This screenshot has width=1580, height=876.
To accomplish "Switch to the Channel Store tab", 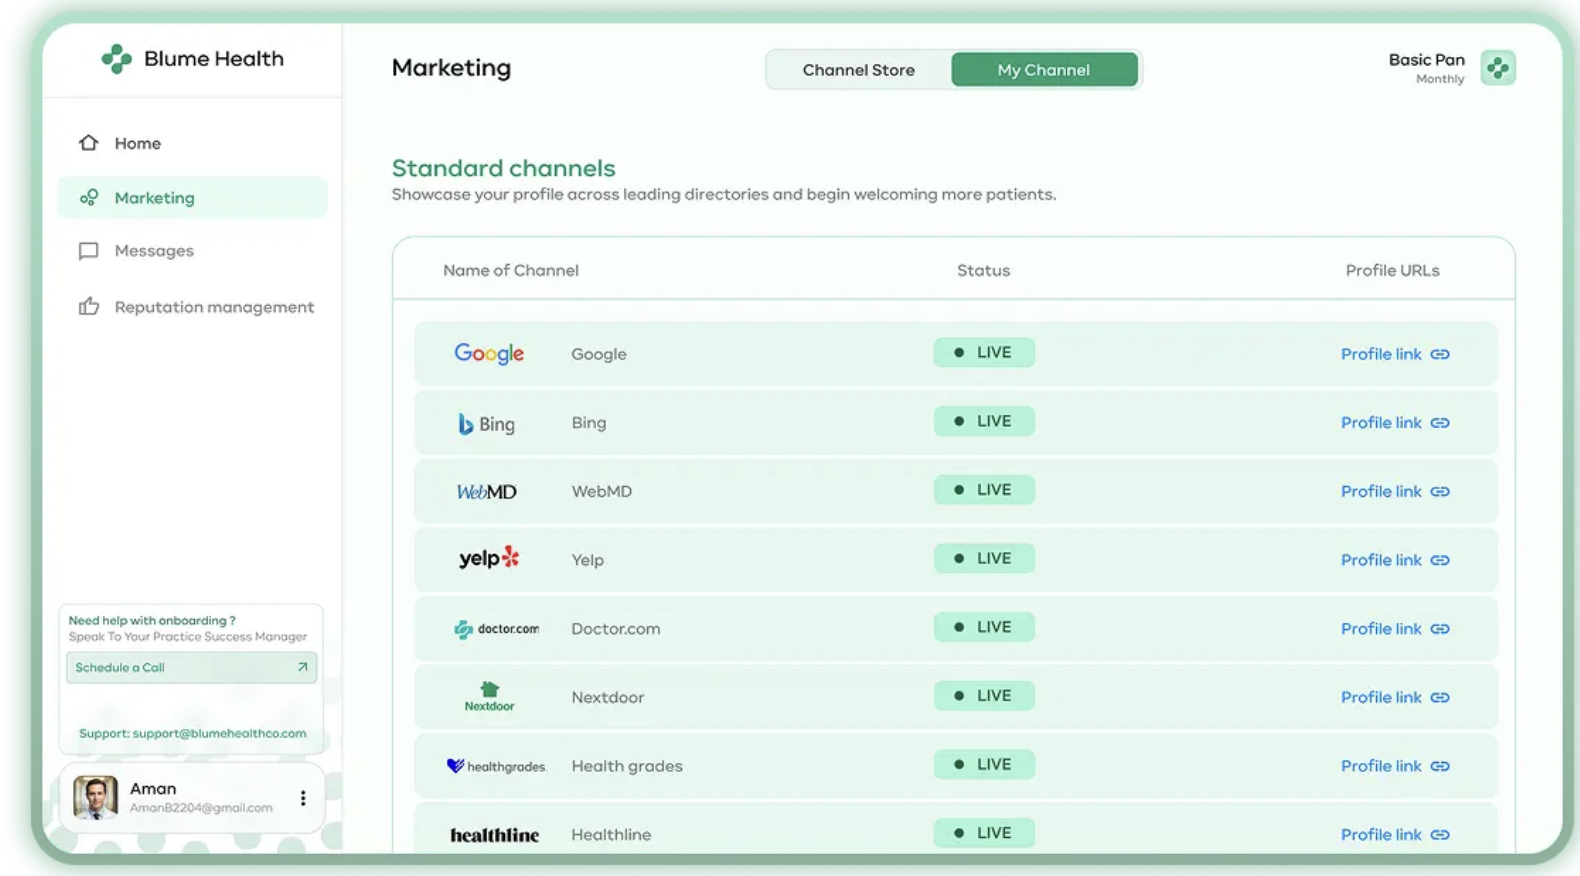I will (x=858, y=70).
